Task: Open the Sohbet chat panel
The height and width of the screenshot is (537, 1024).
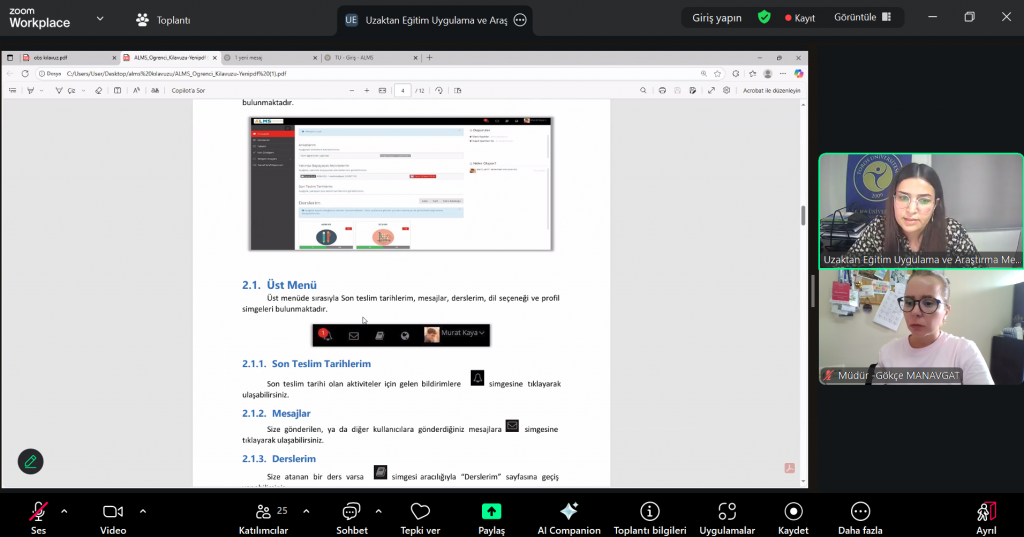Action: point(352,516)
